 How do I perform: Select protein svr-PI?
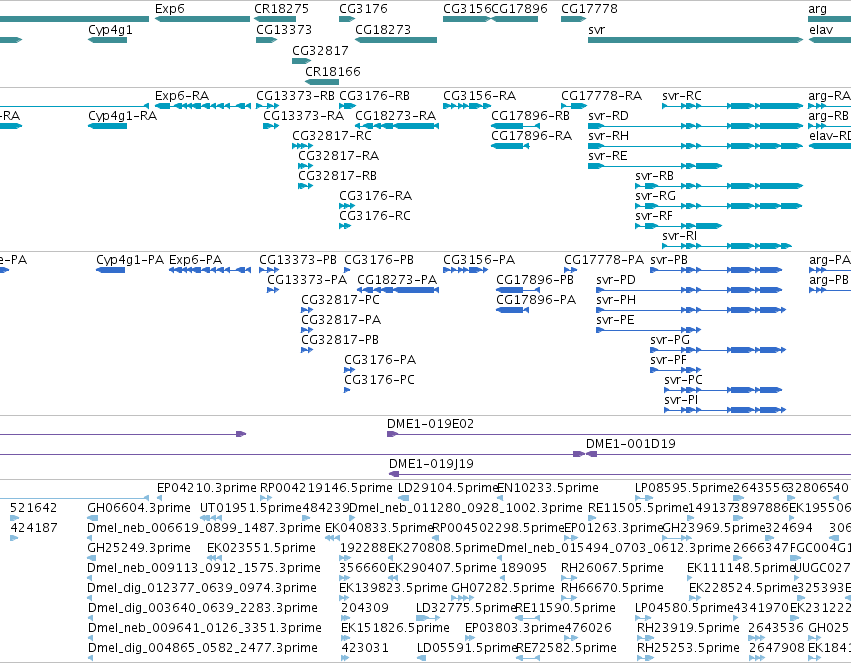coord(725,410)
